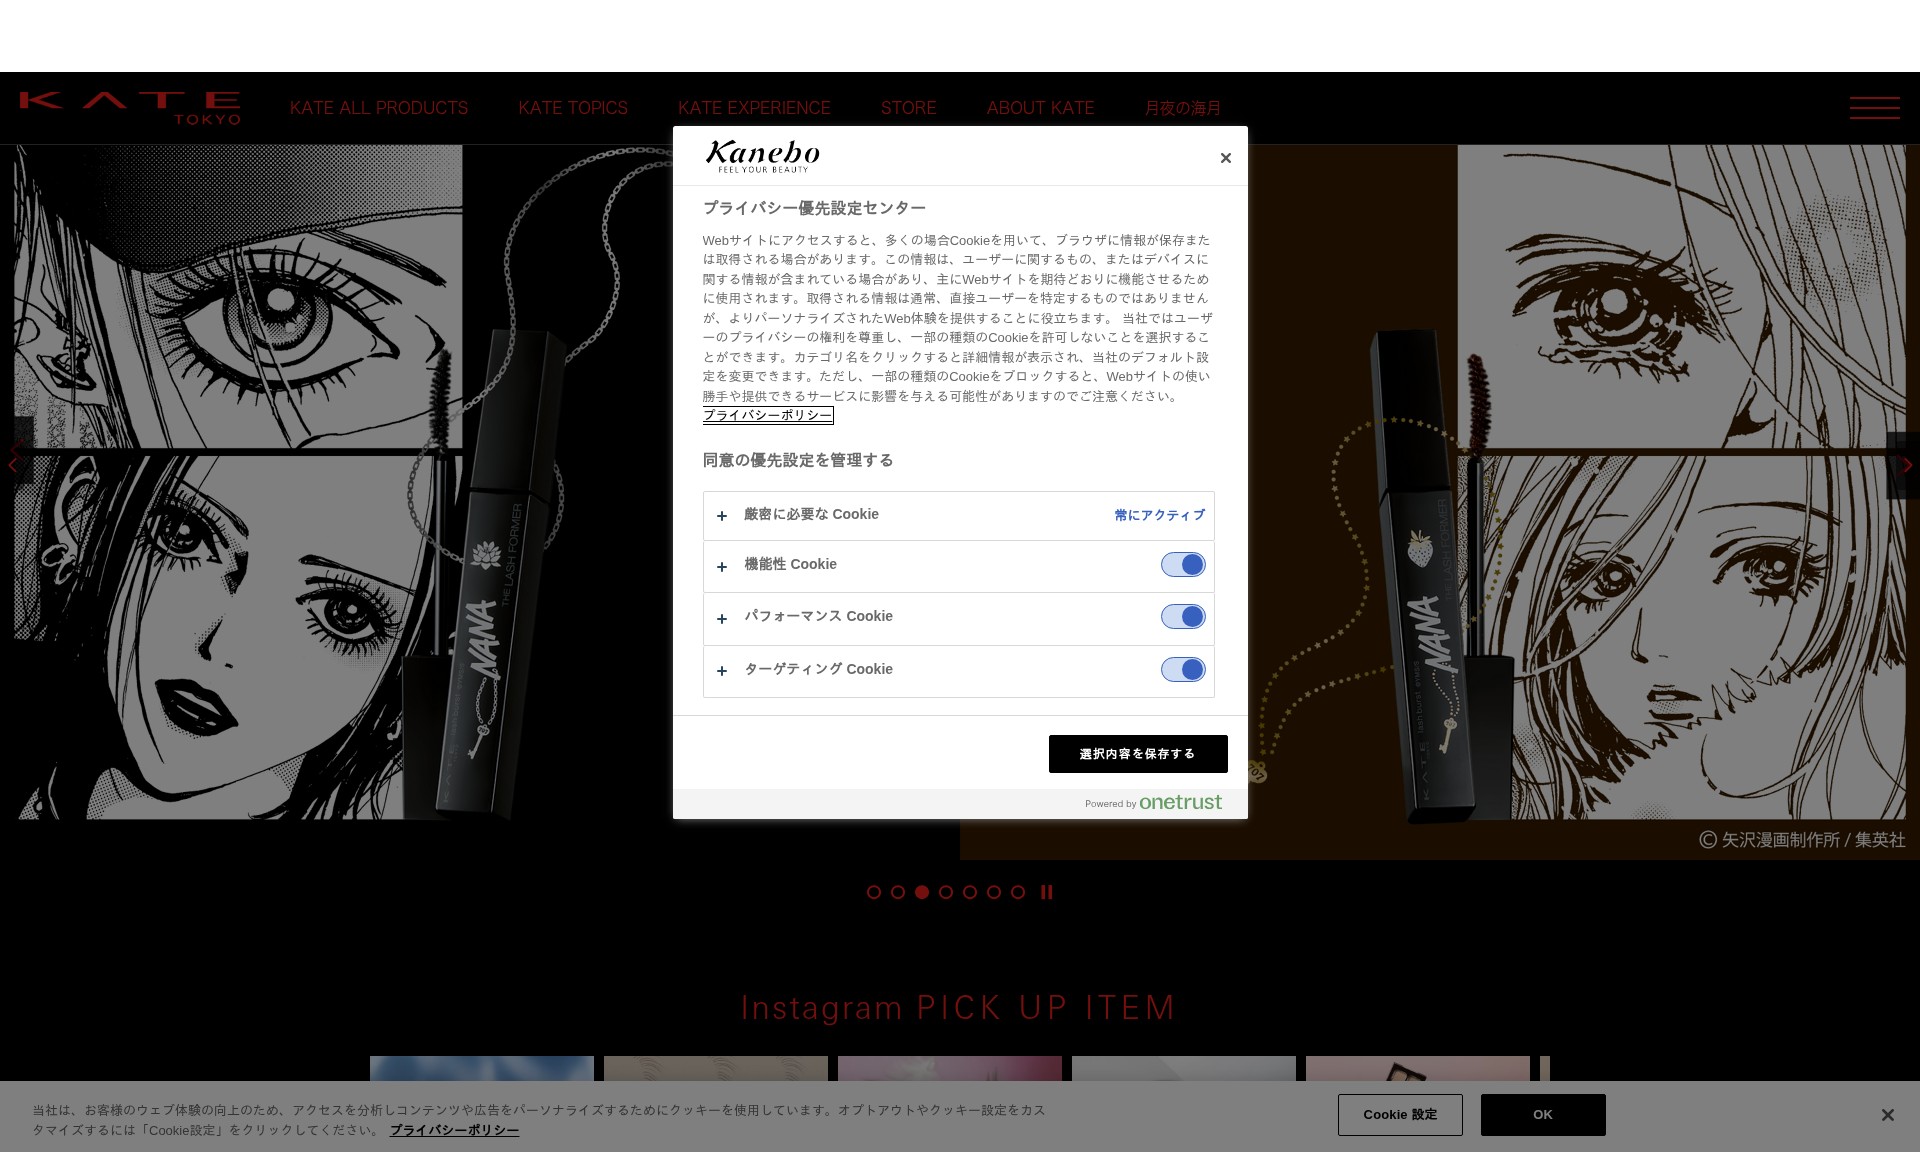Viewport: 1920px width, 1152px height.
Task: Toggle 機能性 Cookie switch
Action: pyautogui.click(x=1183, y=565)
